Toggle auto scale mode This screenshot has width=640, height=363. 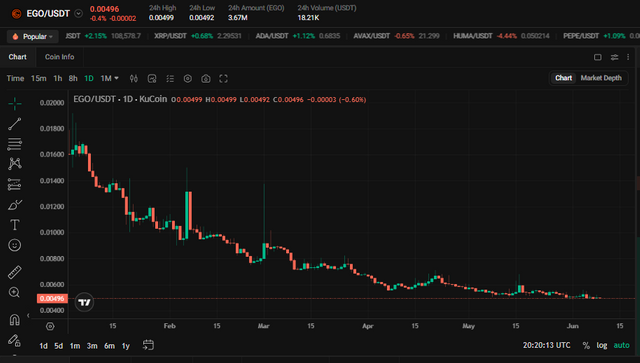tap(622, 345)
